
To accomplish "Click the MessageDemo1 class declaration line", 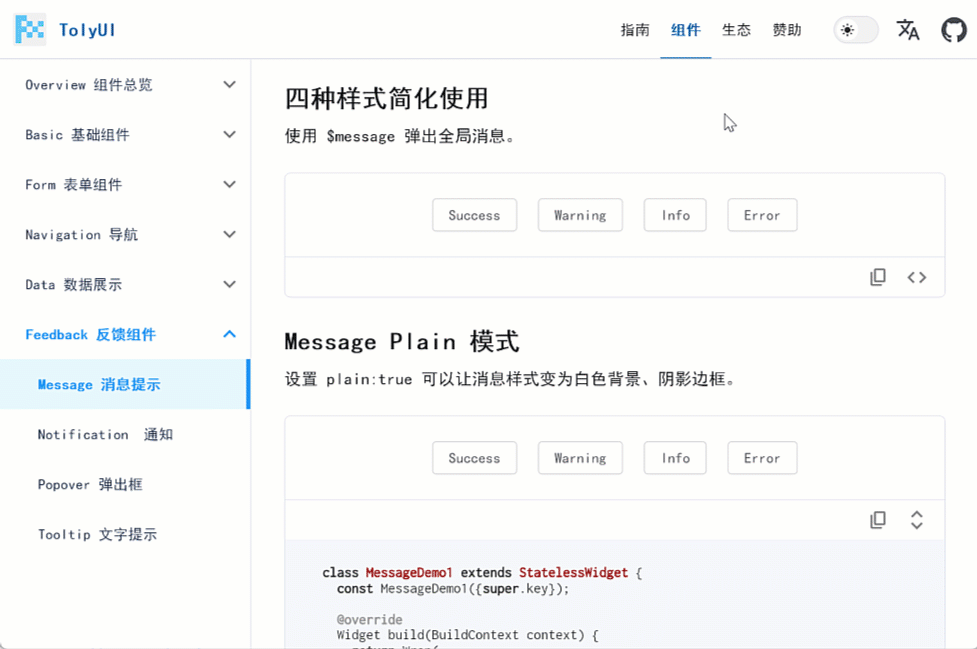I will click(482, 572).
